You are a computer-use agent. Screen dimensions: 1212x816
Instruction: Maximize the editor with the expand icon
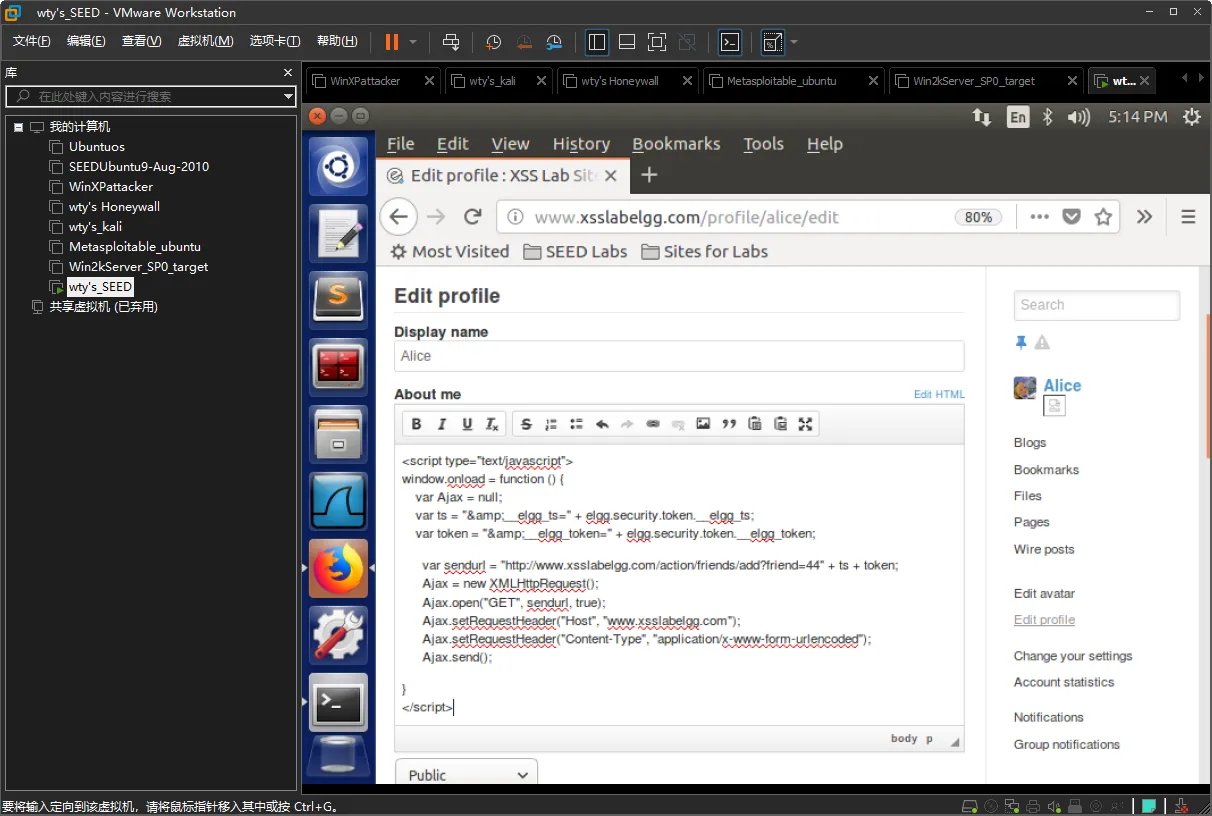click(x=805, y=424)
